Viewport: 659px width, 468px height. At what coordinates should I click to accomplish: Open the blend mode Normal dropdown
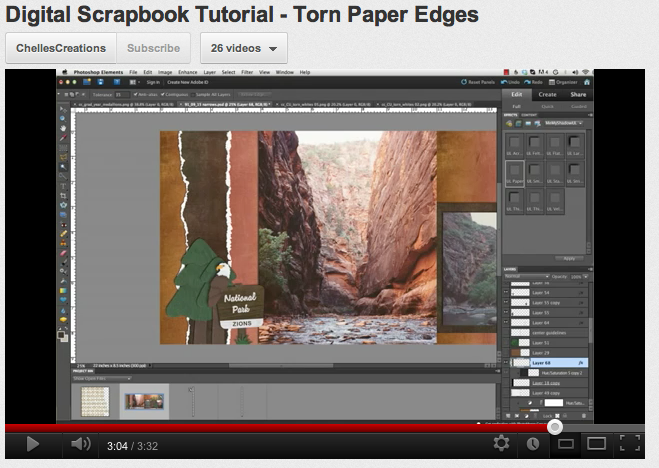click(x=527, y=276)
